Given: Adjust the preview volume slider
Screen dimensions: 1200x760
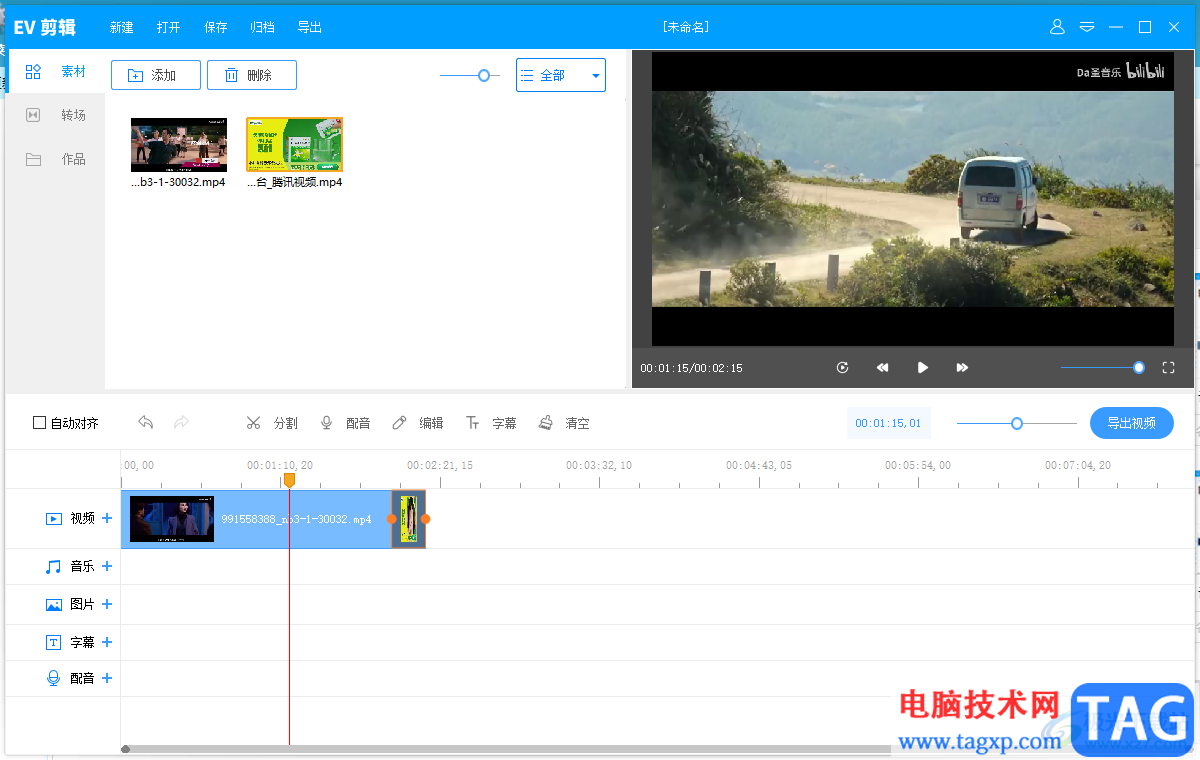Looking at the screenshot, I should pyautogui.click(x=1103, y=368).
